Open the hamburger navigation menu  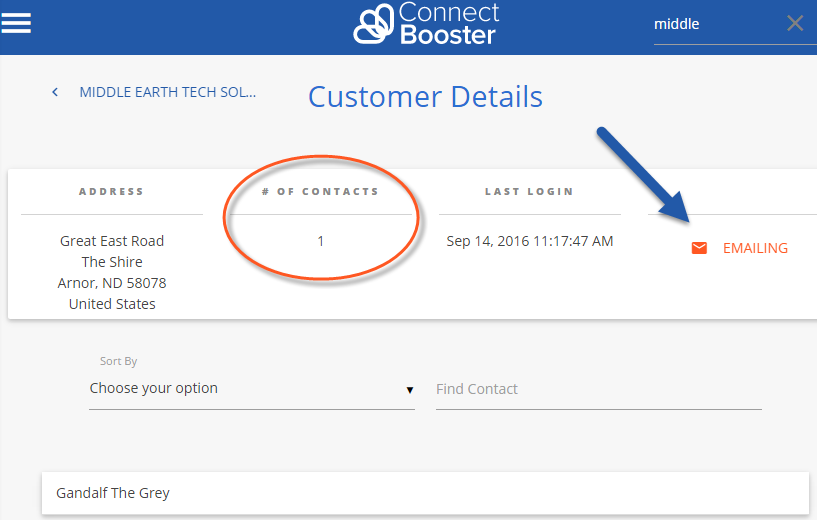coord(16,23)
